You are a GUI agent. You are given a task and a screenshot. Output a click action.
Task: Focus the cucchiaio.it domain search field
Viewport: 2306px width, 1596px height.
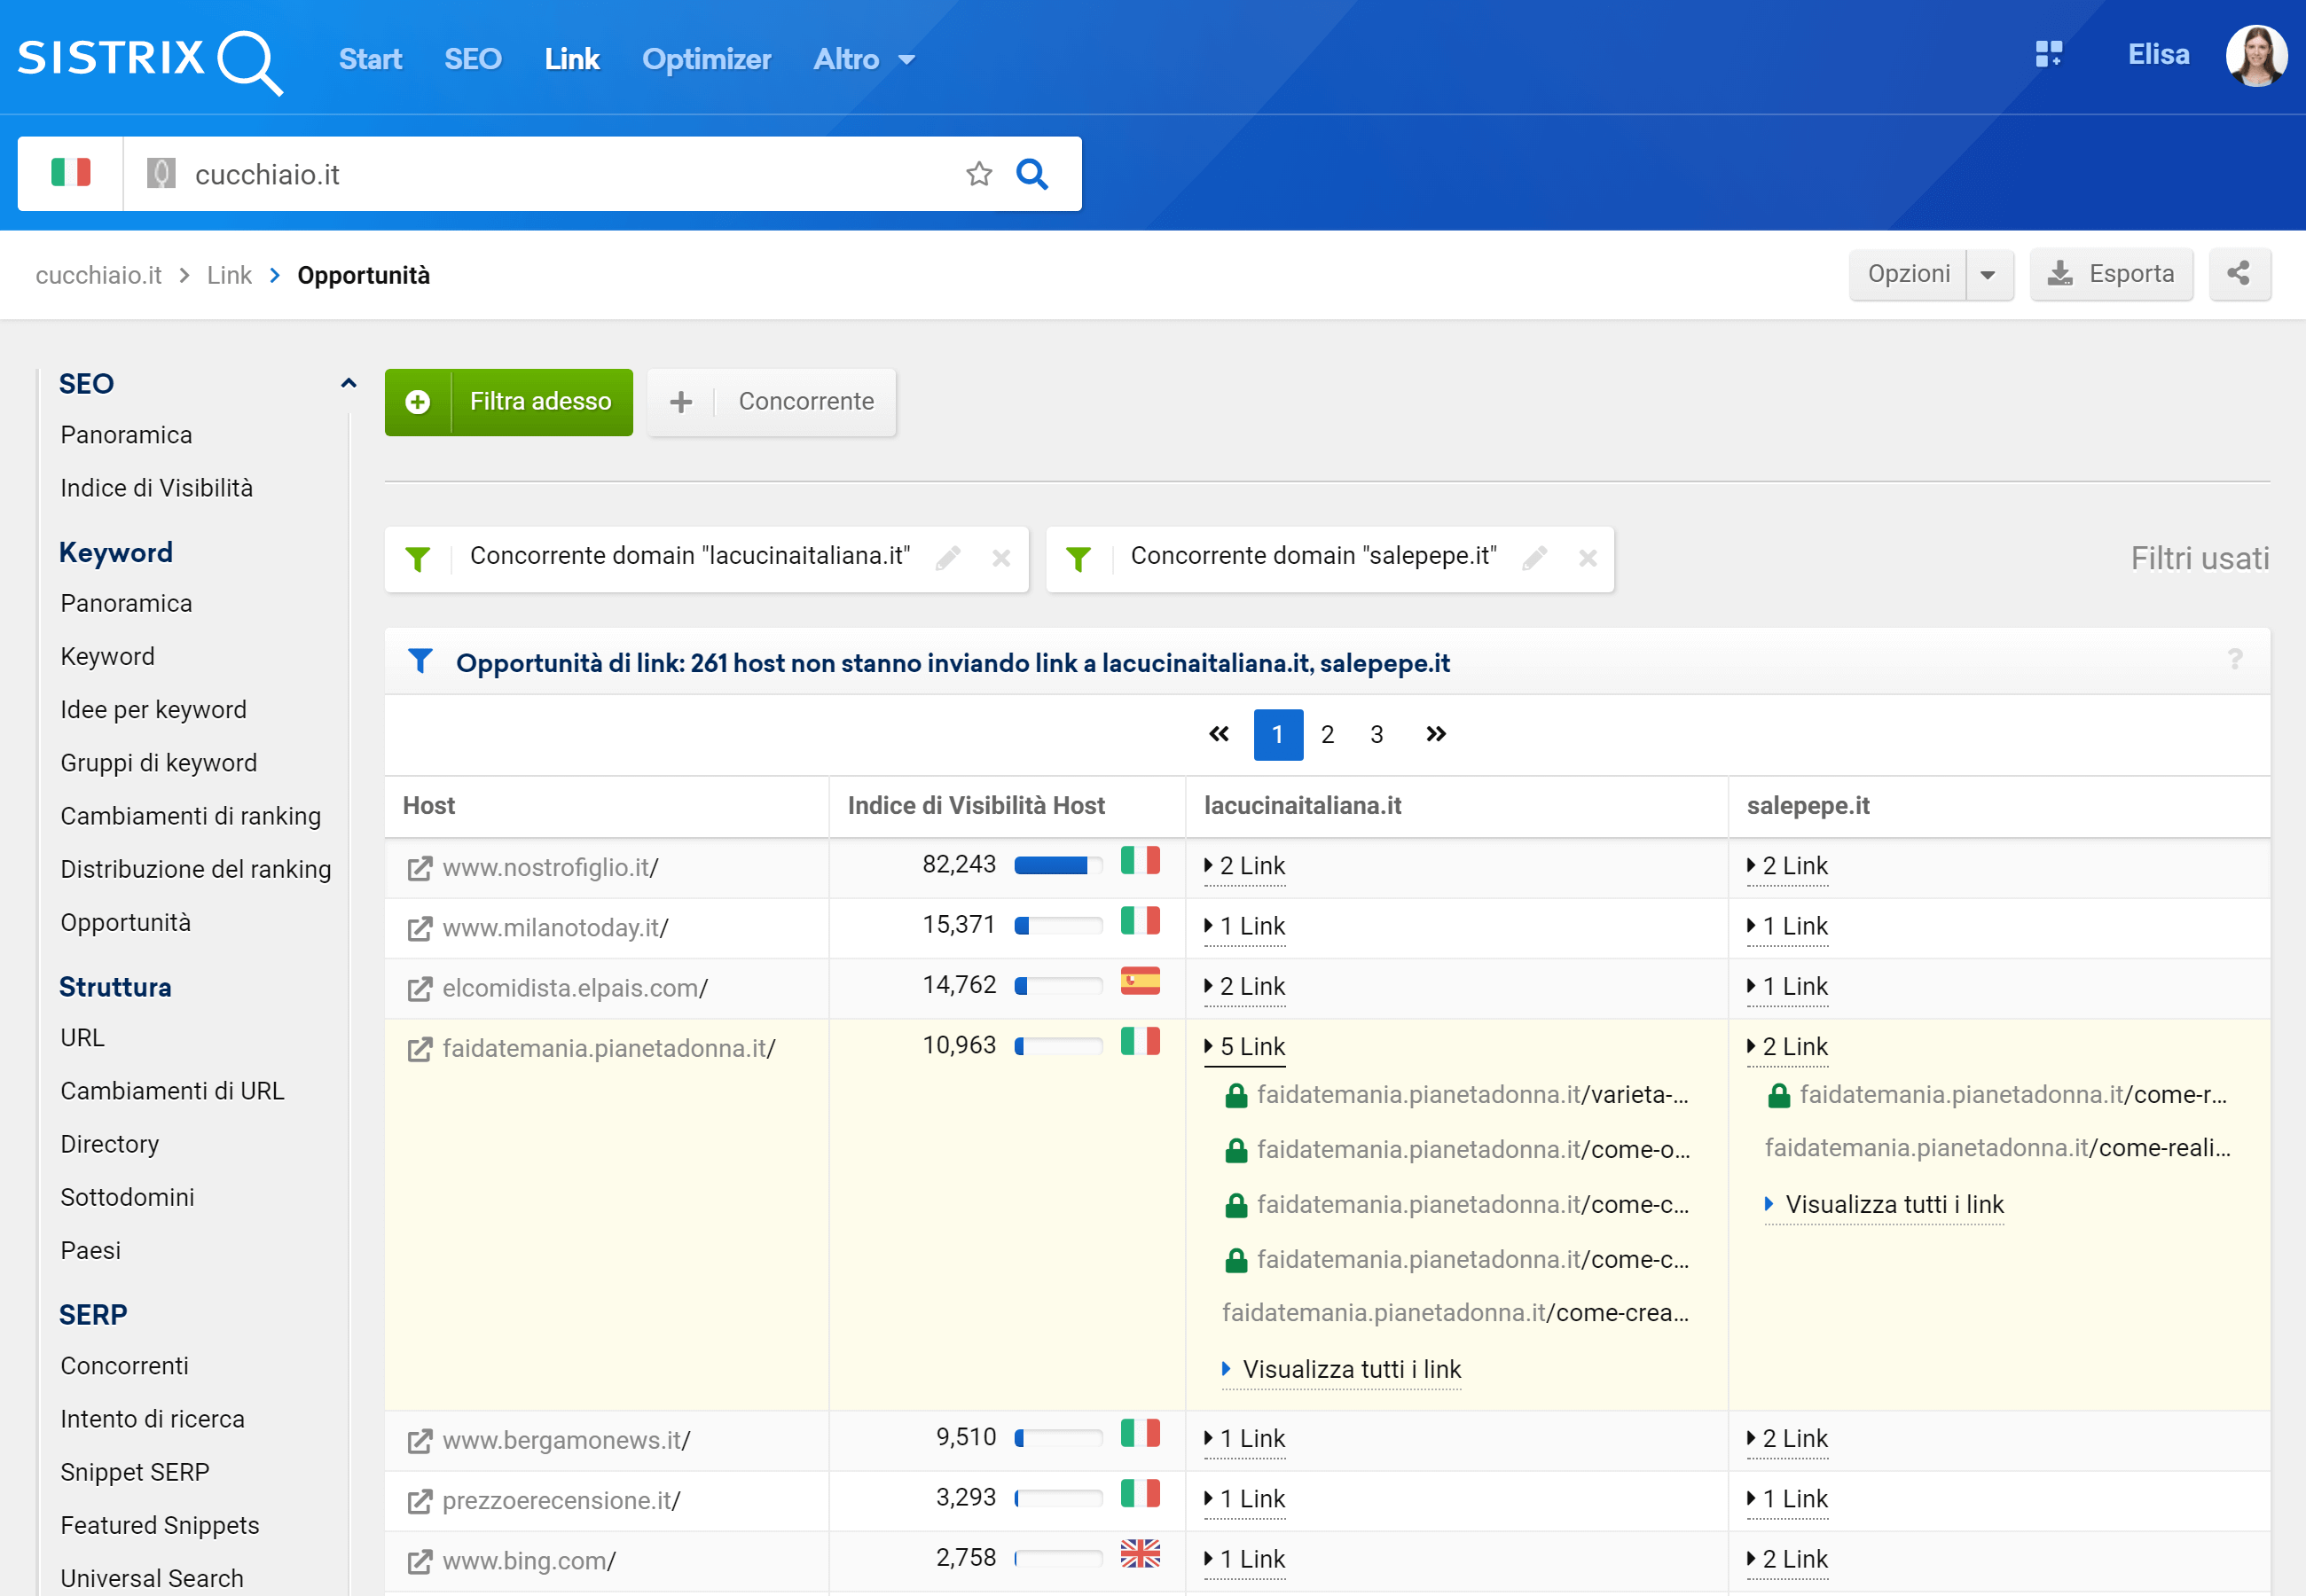coord(540,174)
